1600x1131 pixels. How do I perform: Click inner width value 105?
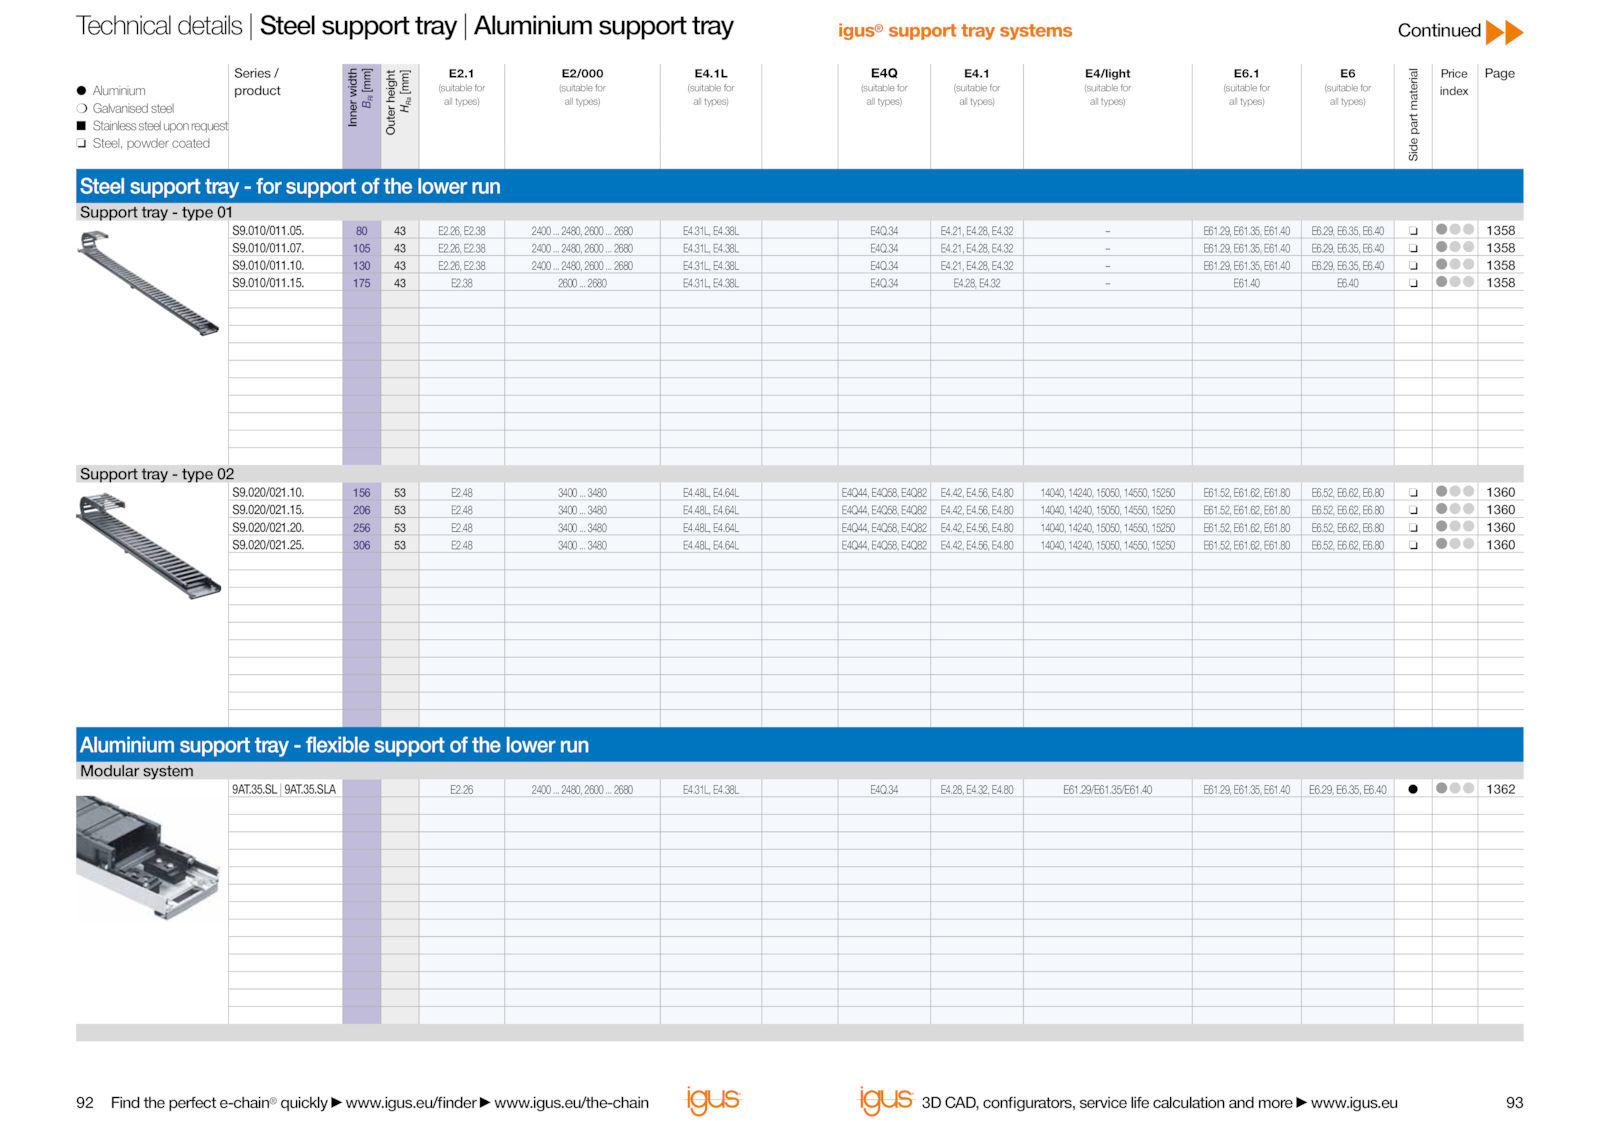click(361, 249)
